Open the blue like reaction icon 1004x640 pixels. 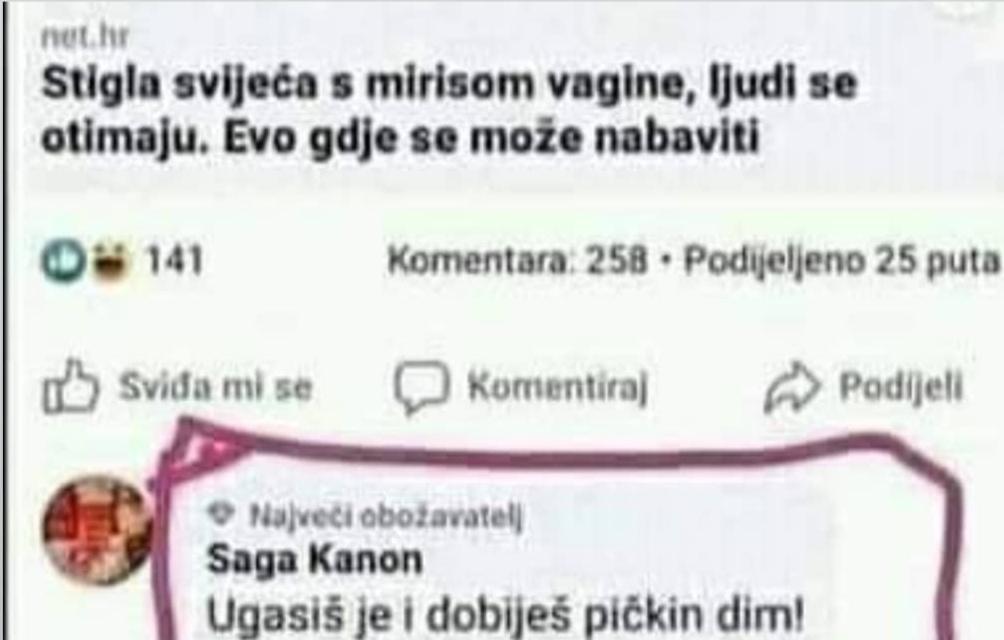pos(63,262)
